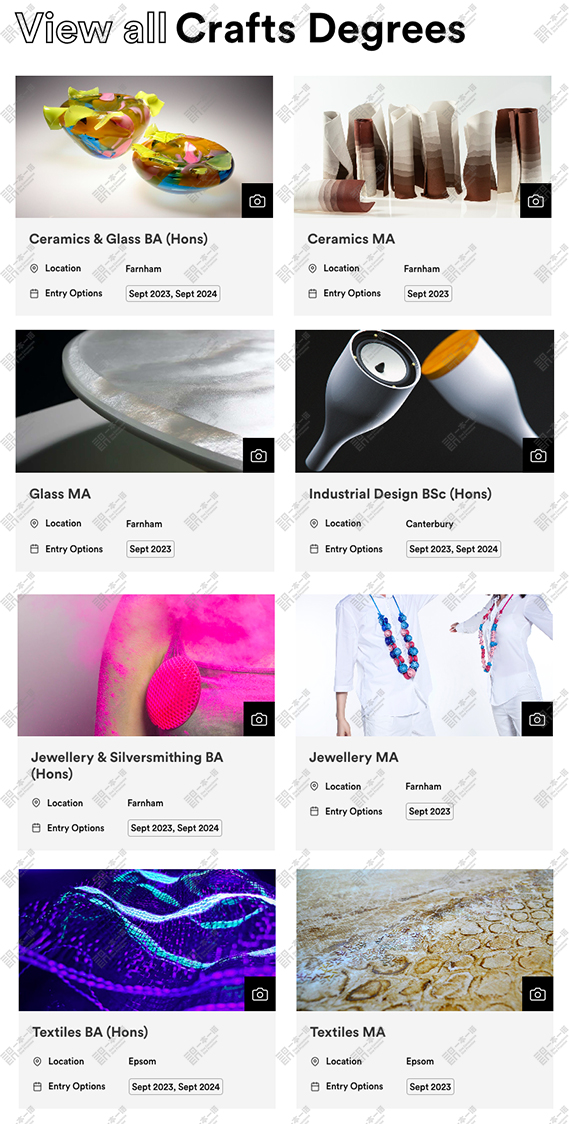Open Jewellery & Silversmithing BA (Hons) course

click(x=127, y=766)
